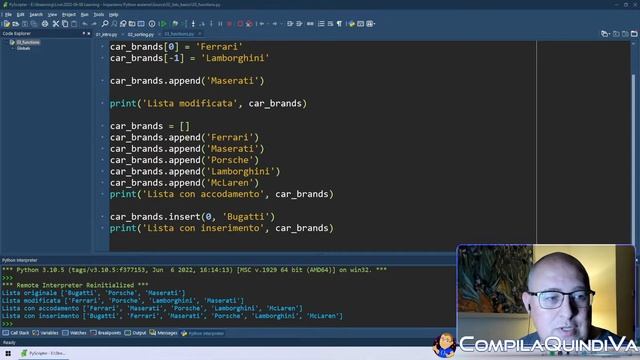Open the View menu

[x=52, y=14]
